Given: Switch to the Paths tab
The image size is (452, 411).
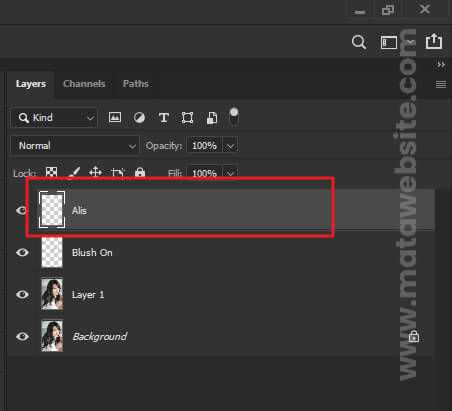Looking at the screenshot, I should click(135, 84).
